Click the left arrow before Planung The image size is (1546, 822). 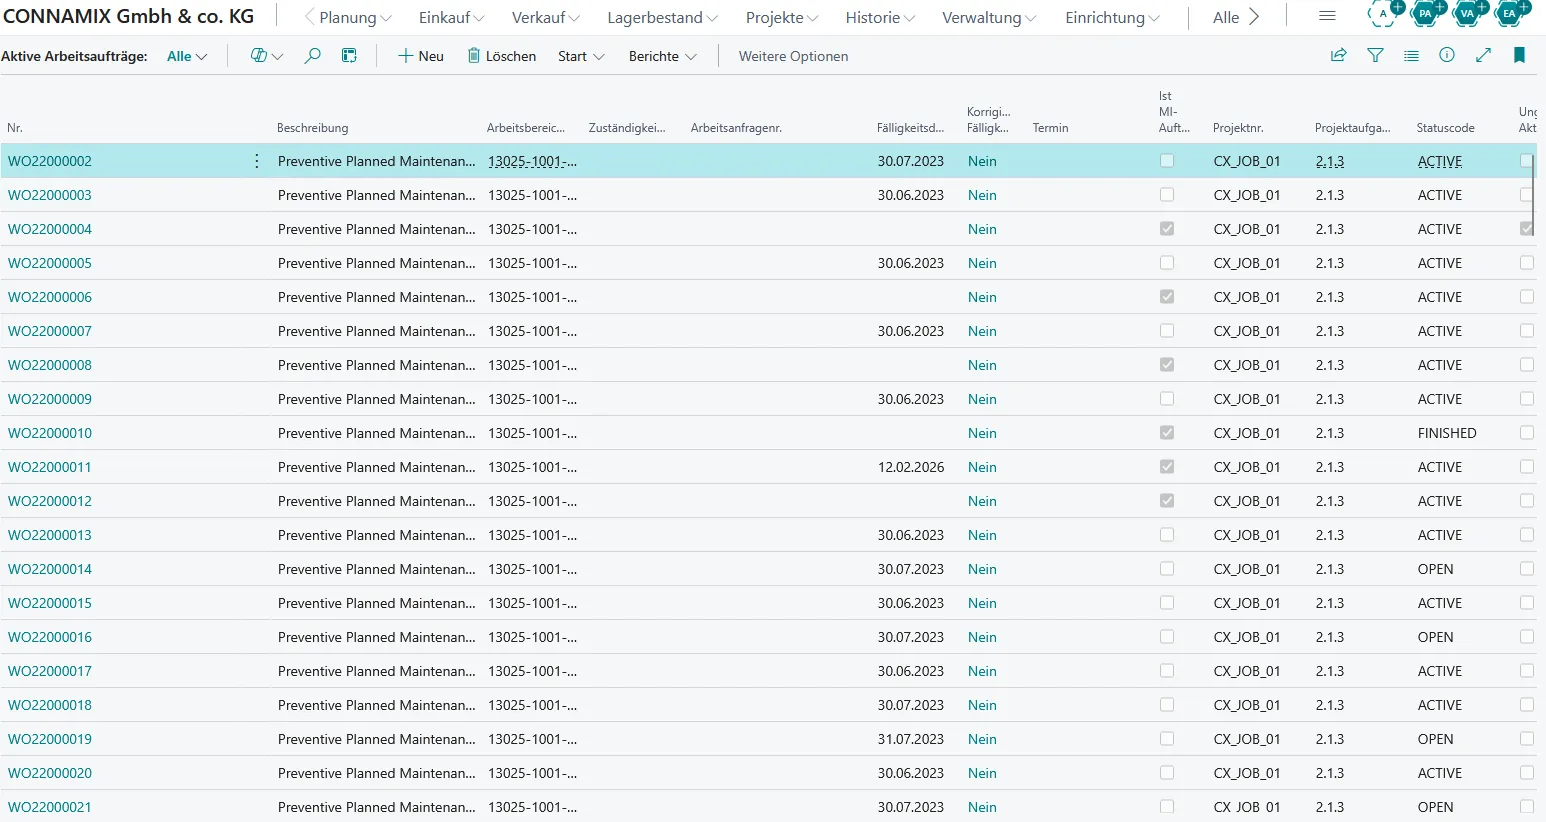(309, 17)
